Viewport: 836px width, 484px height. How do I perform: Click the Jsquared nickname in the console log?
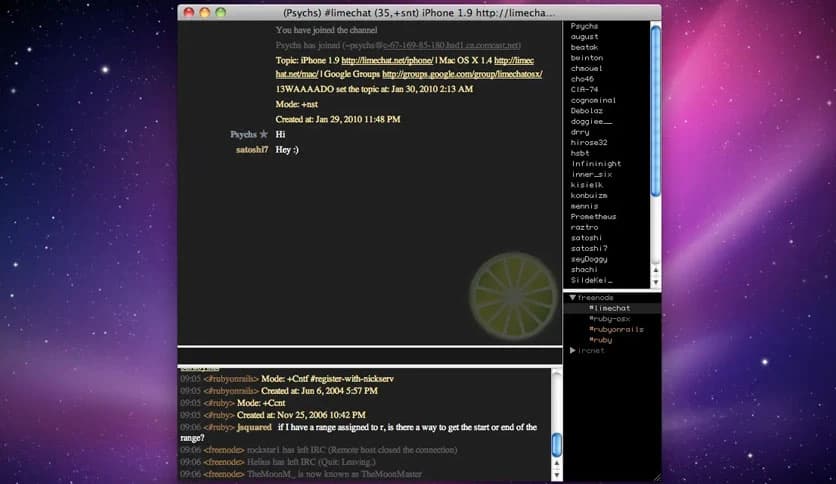tap(254, 427)
